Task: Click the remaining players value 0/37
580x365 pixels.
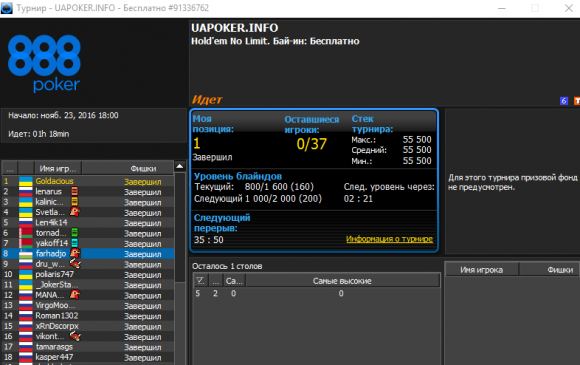Action: click(x=311, y=144)
